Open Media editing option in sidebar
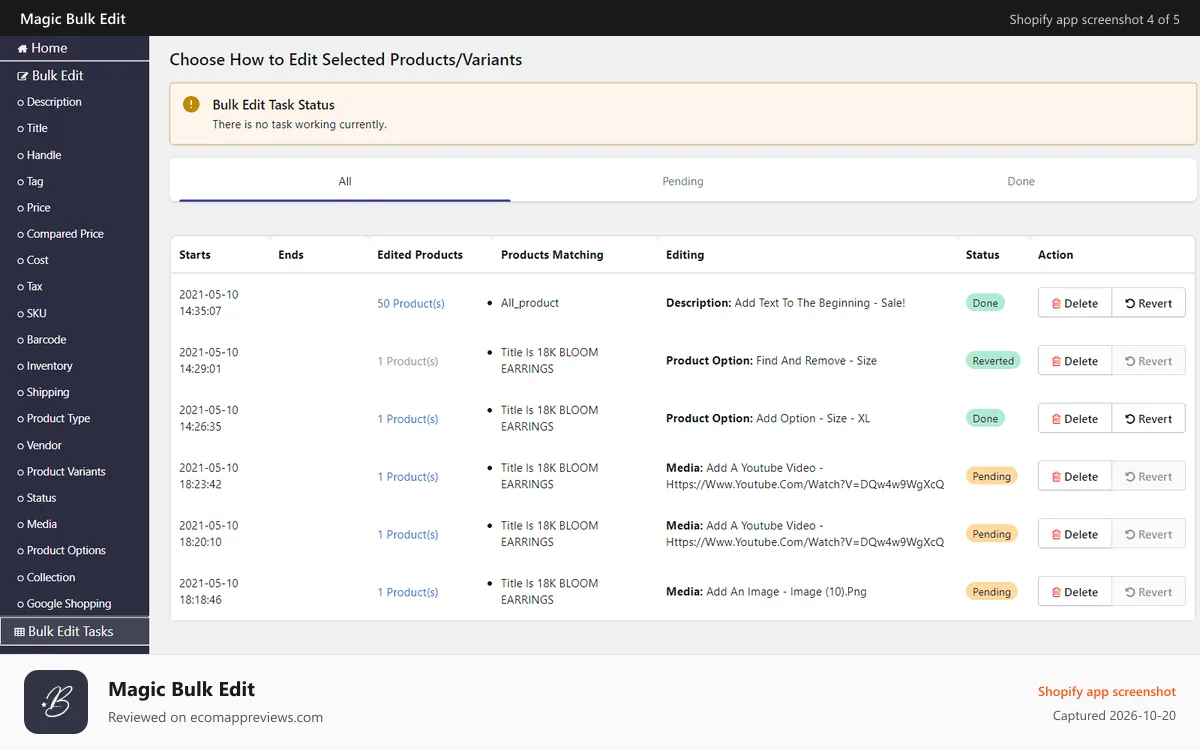The image size is (1200, 750). coord(37,524)
